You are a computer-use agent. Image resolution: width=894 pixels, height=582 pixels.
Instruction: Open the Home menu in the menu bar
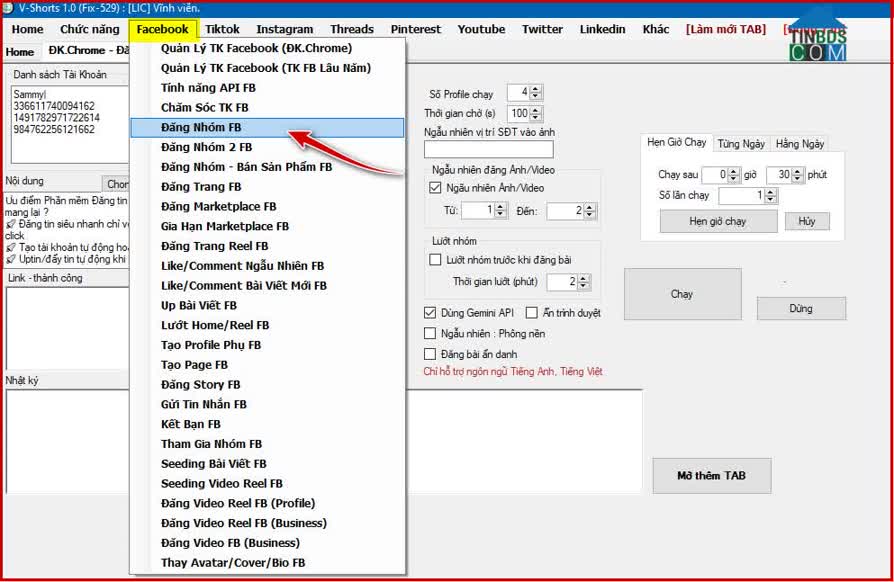pyautogui.click(x=27, y=29)
